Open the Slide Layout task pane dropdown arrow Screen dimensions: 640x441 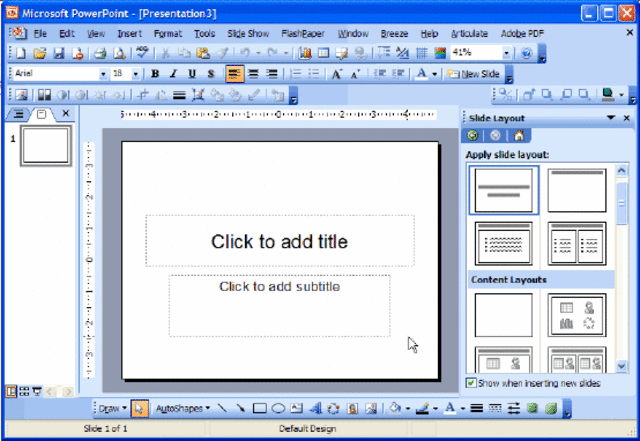611,118
